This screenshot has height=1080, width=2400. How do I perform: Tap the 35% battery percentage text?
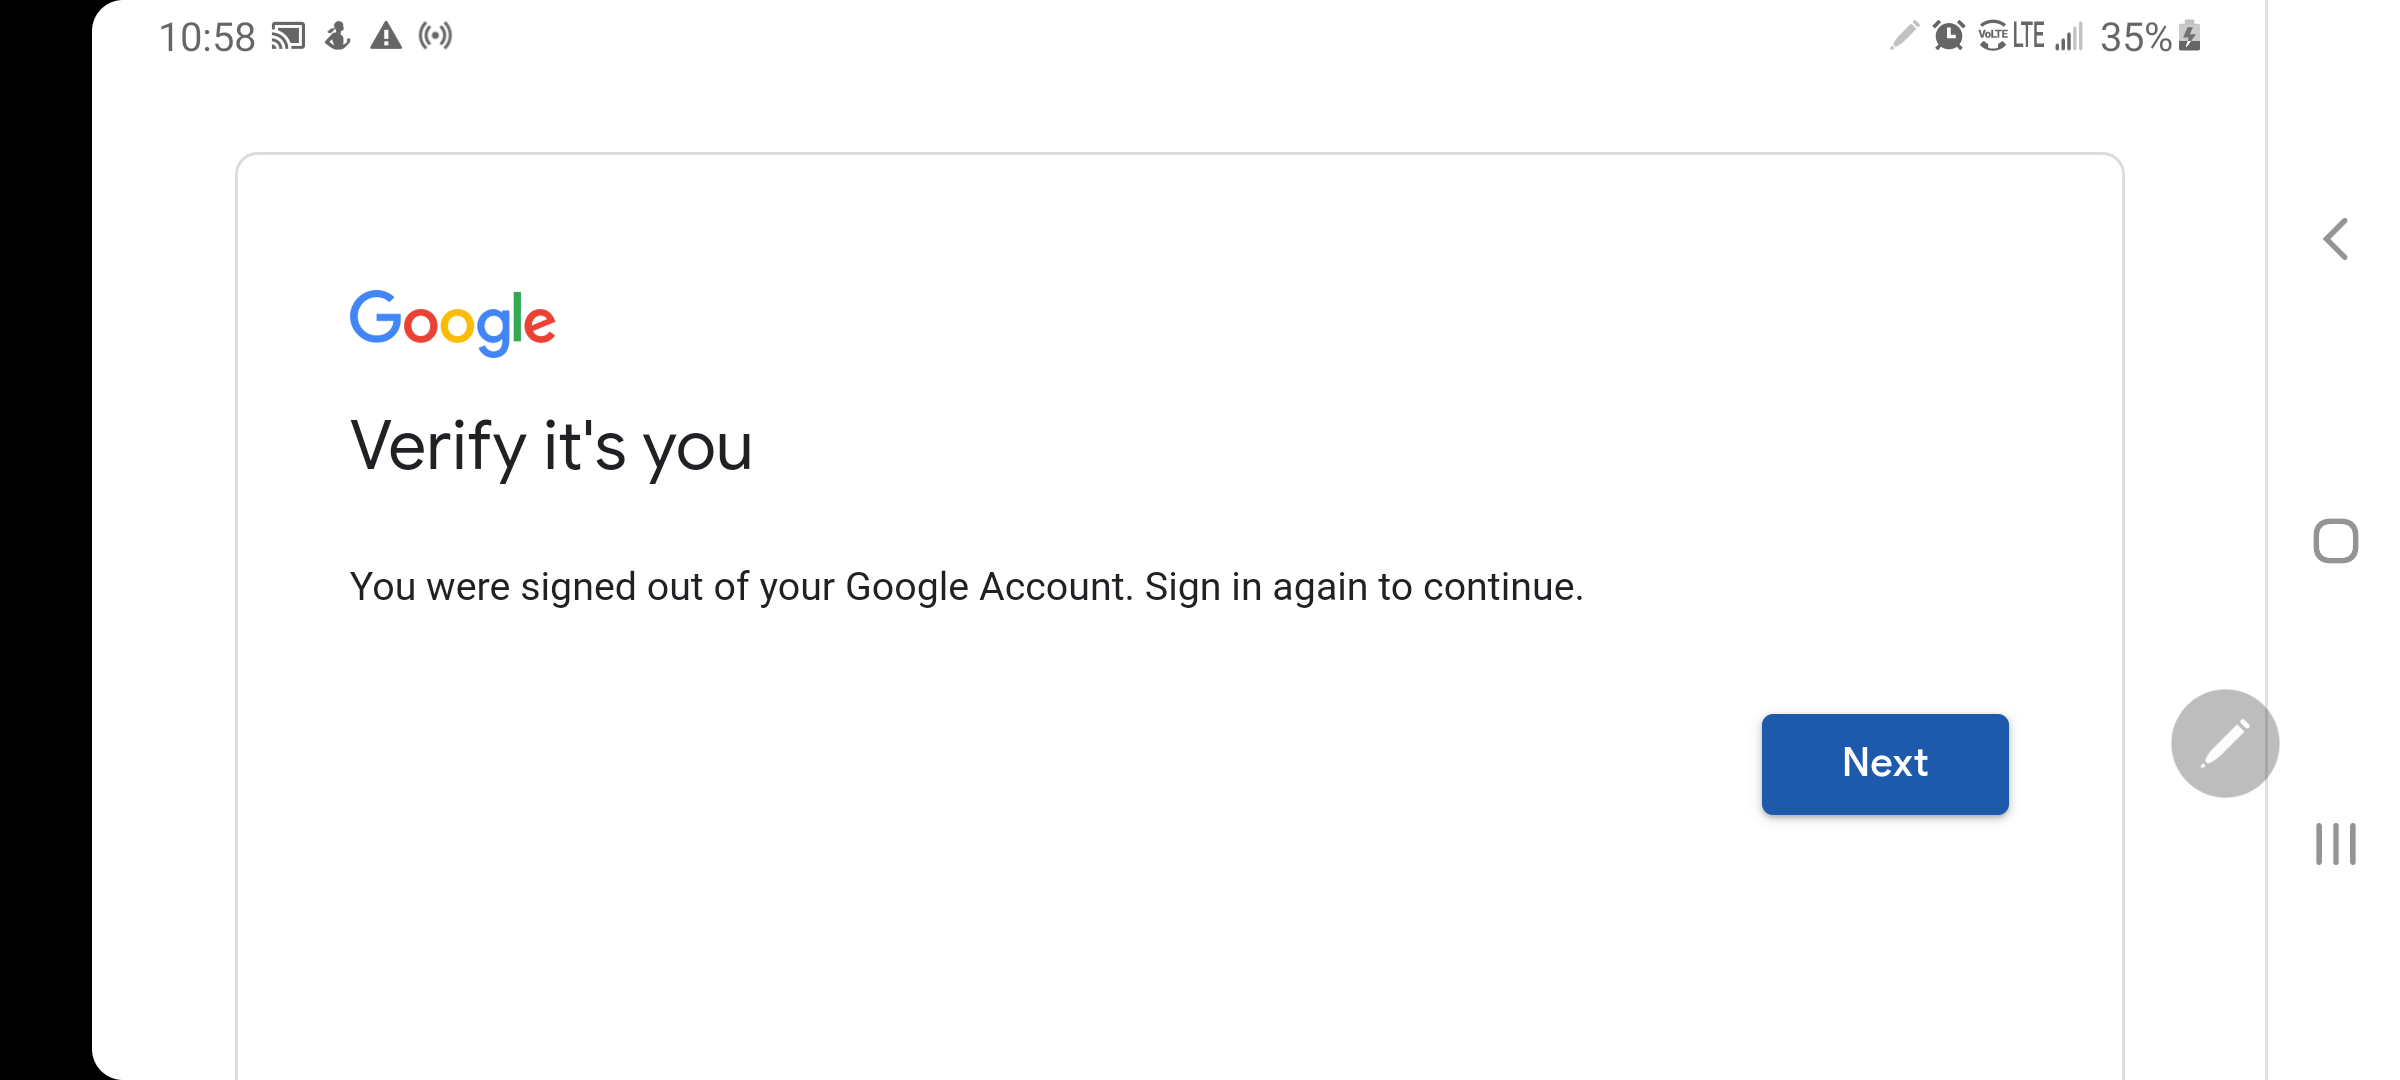click(x=2135, y=38)
